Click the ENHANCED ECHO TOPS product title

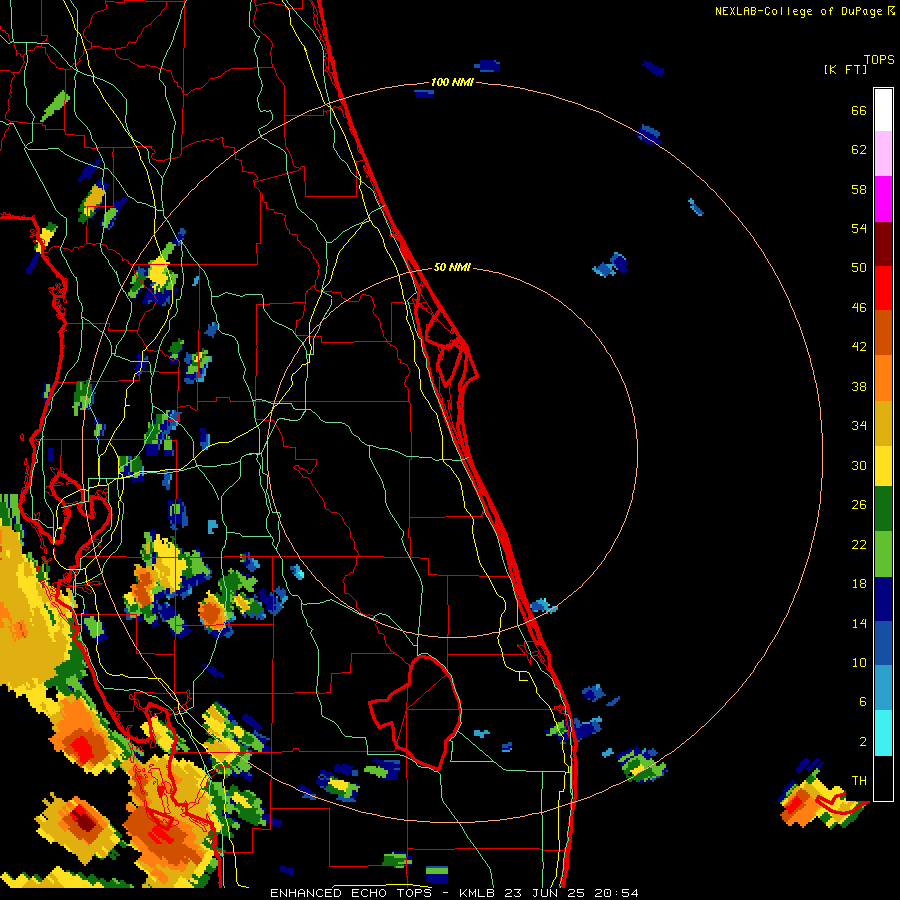pos(352,893)
